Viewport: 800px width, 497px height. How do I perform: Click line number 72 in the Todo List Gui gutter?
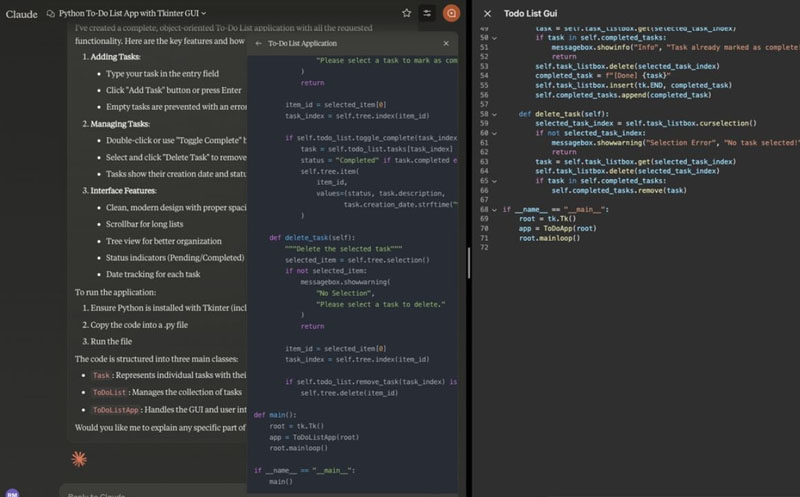(484, 247)
